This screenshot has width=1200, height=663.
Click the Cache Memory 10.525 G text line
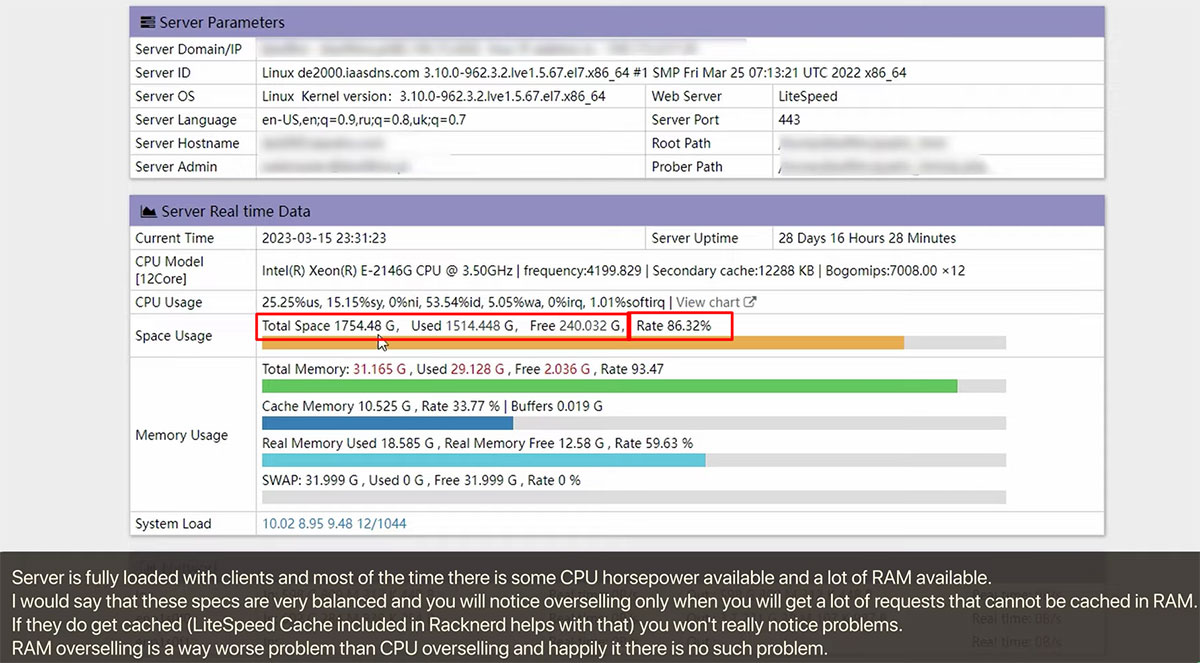(x=432, y=406)
